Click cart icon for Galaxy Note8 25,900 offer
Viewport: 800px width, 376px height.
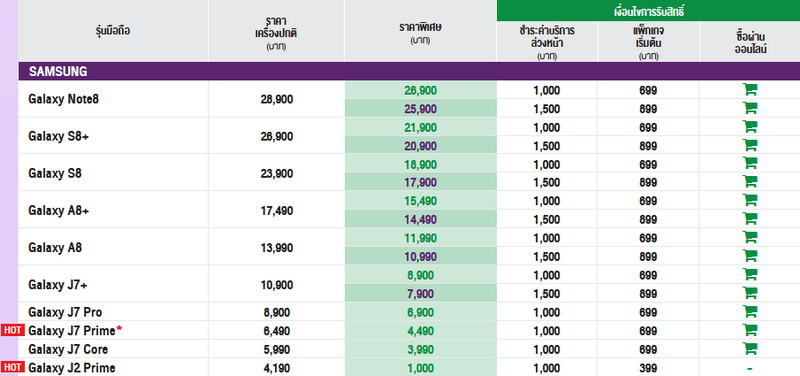click(749, 108)
